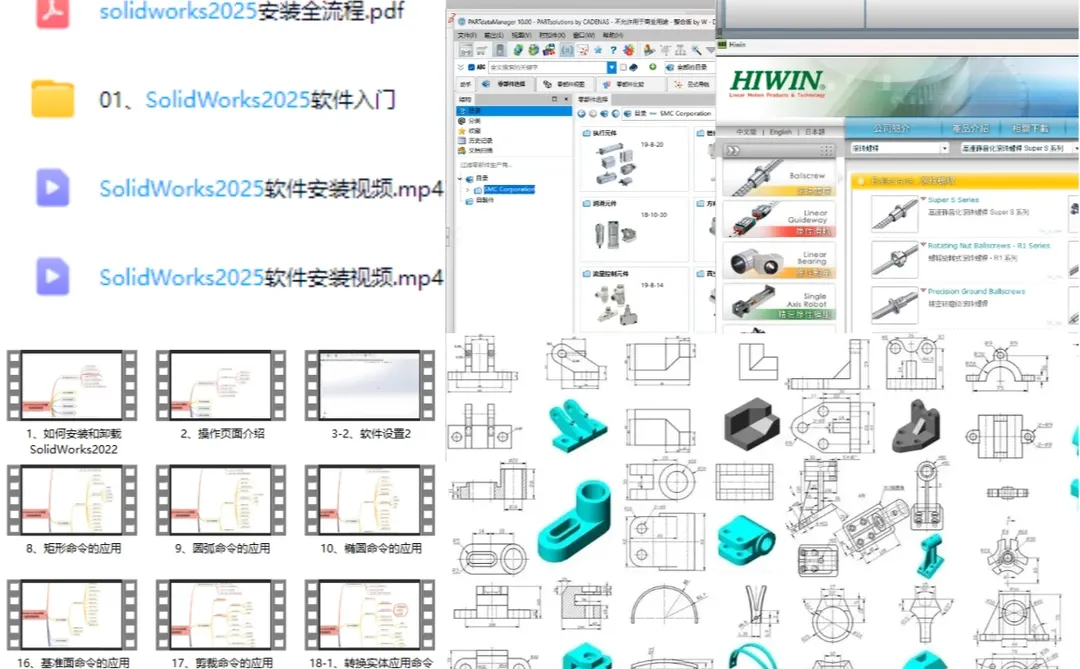
Task: Click the double-chevron icon left of ABC checkbox
Action: coord(461,67)
